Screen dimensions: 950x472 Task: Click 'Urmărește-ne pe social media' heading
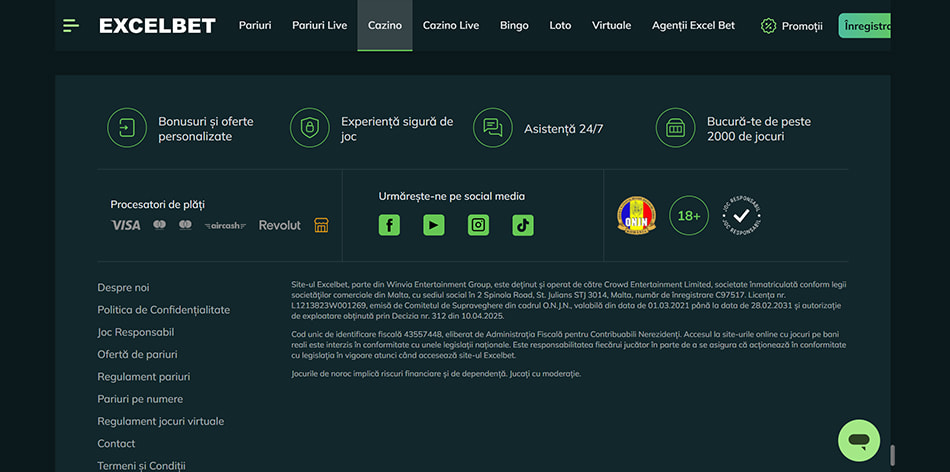point(452,196)
